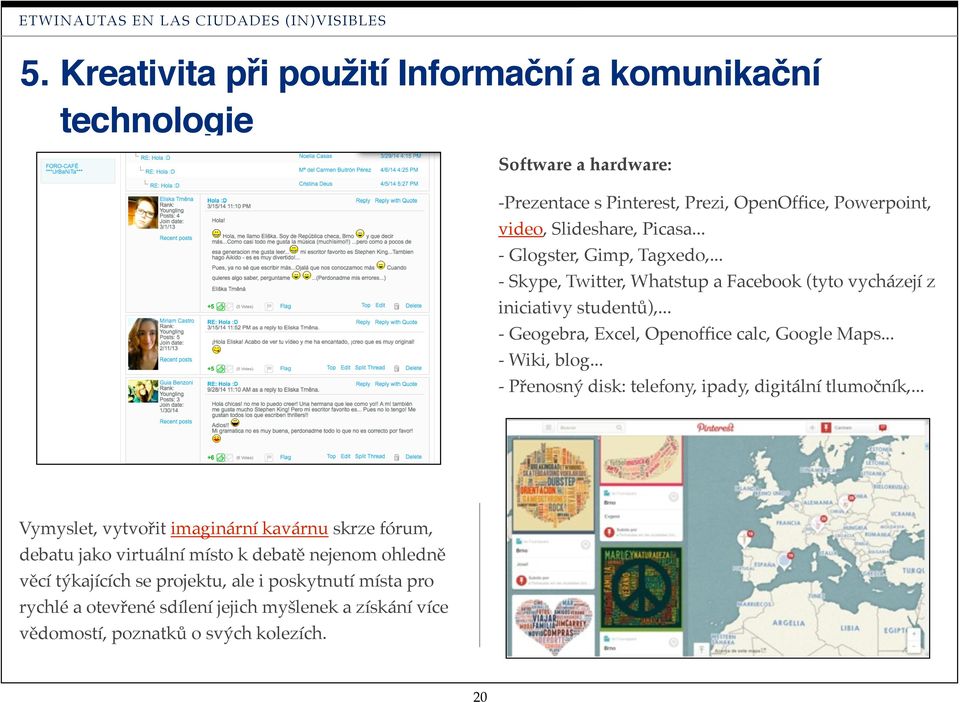Click the FORO-CAFÉ forum sidebar link
Viewport: 960px width, 702px height.
(x=64, y=169)
